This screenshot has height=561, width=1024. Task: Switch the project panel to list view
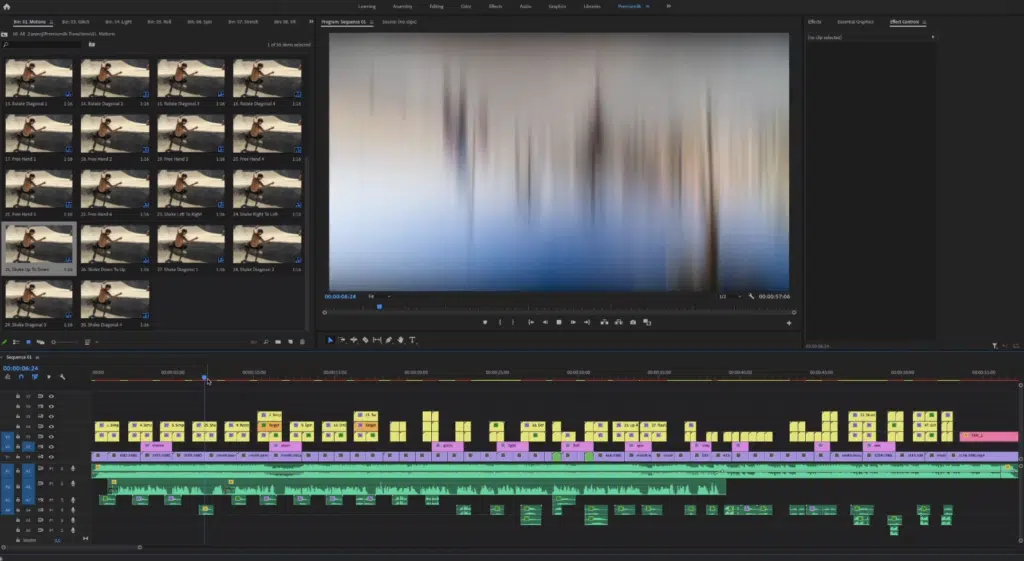(x=16, y=342)
